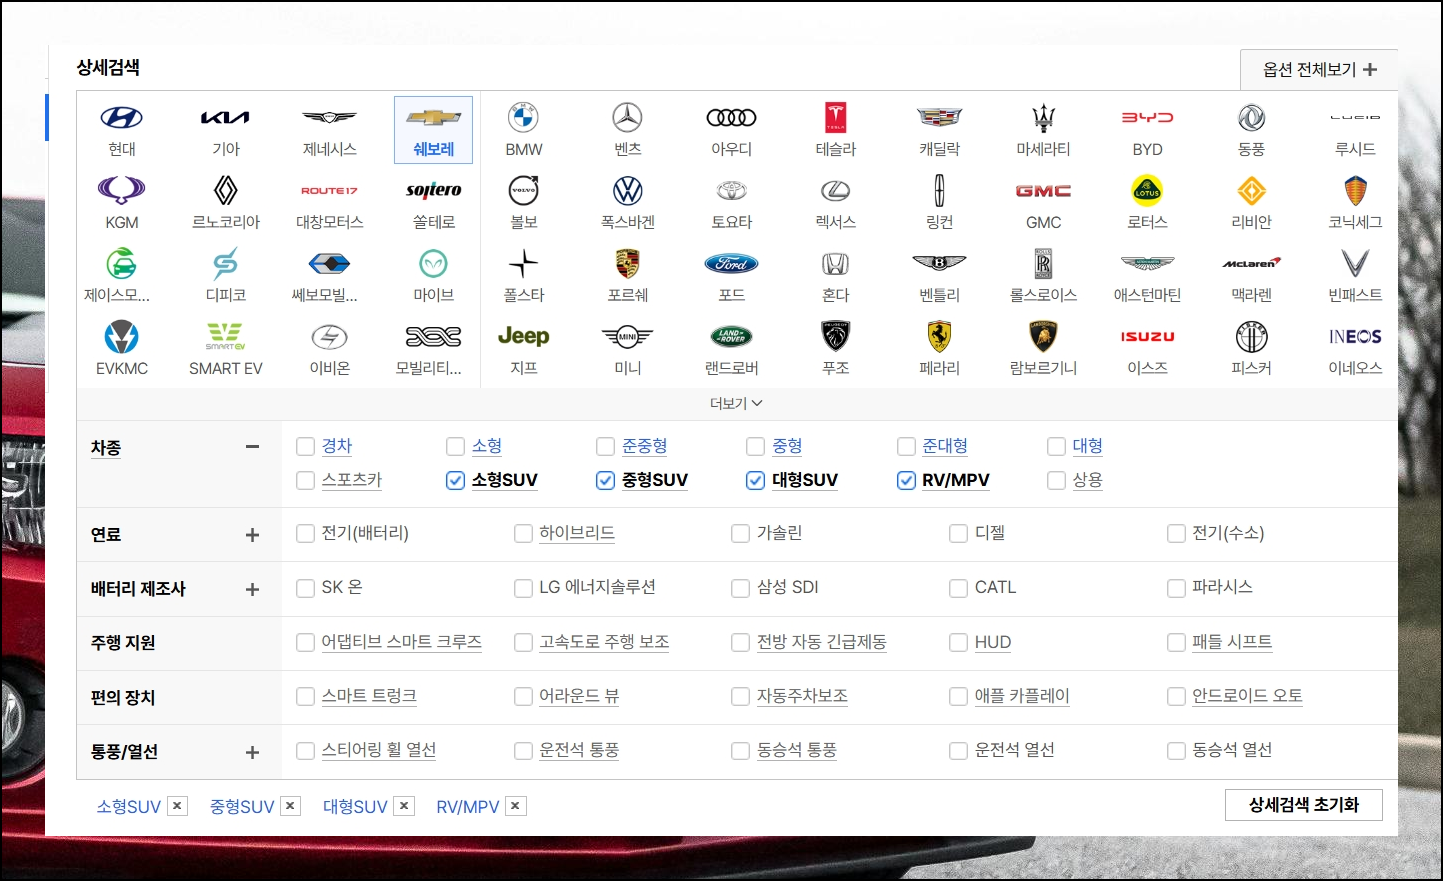
Task: Tick the HUD driving assist checkbox
Action: [x=959, y=642]
